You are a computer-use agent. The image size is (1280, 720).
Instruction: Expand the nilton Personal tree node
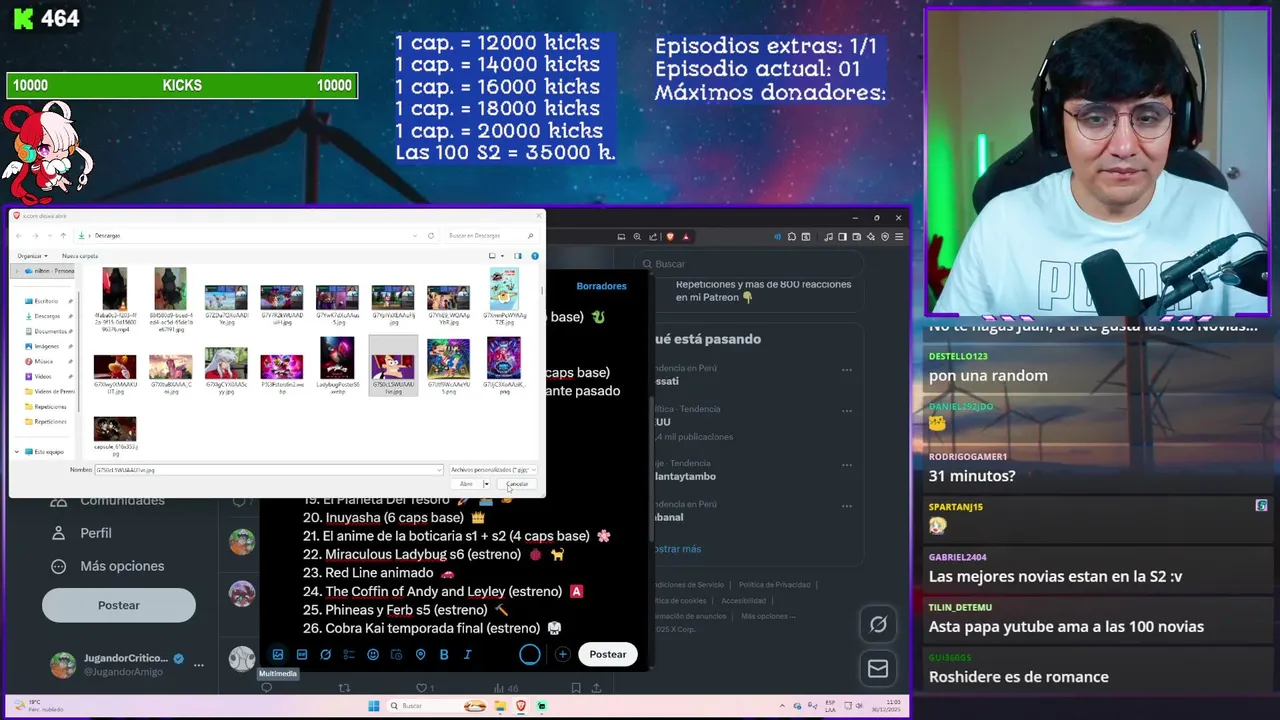(x=17, y=271)
